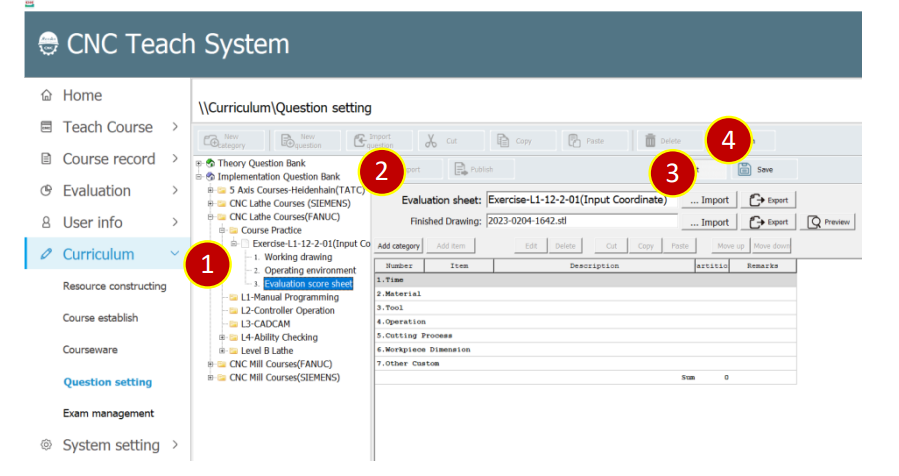The image size is (899, 476).
Task: Collapse the CNC Lathe Courses(FANUC) folder
Action: 210,217
